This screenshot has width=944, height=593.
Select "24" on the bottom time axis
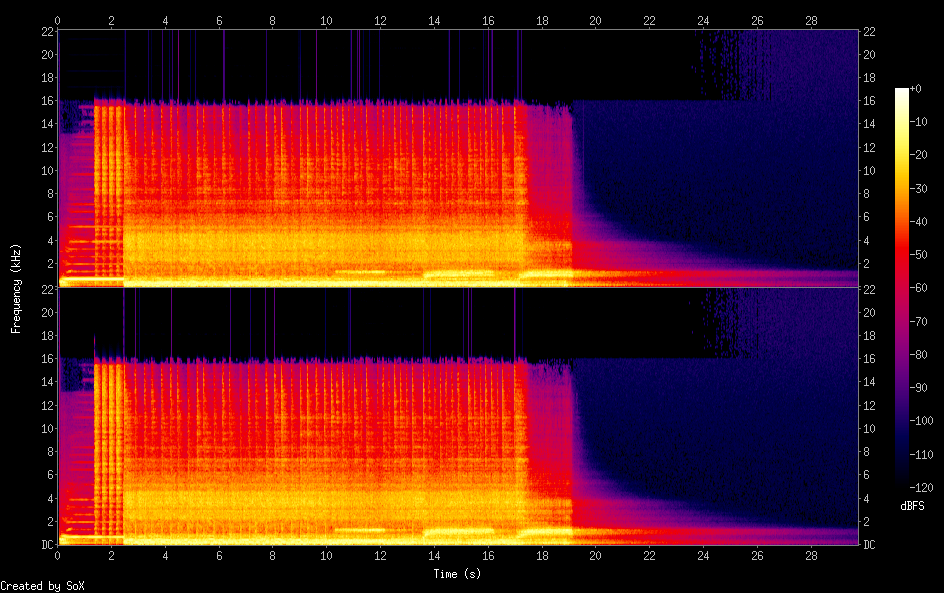[703, 556]
